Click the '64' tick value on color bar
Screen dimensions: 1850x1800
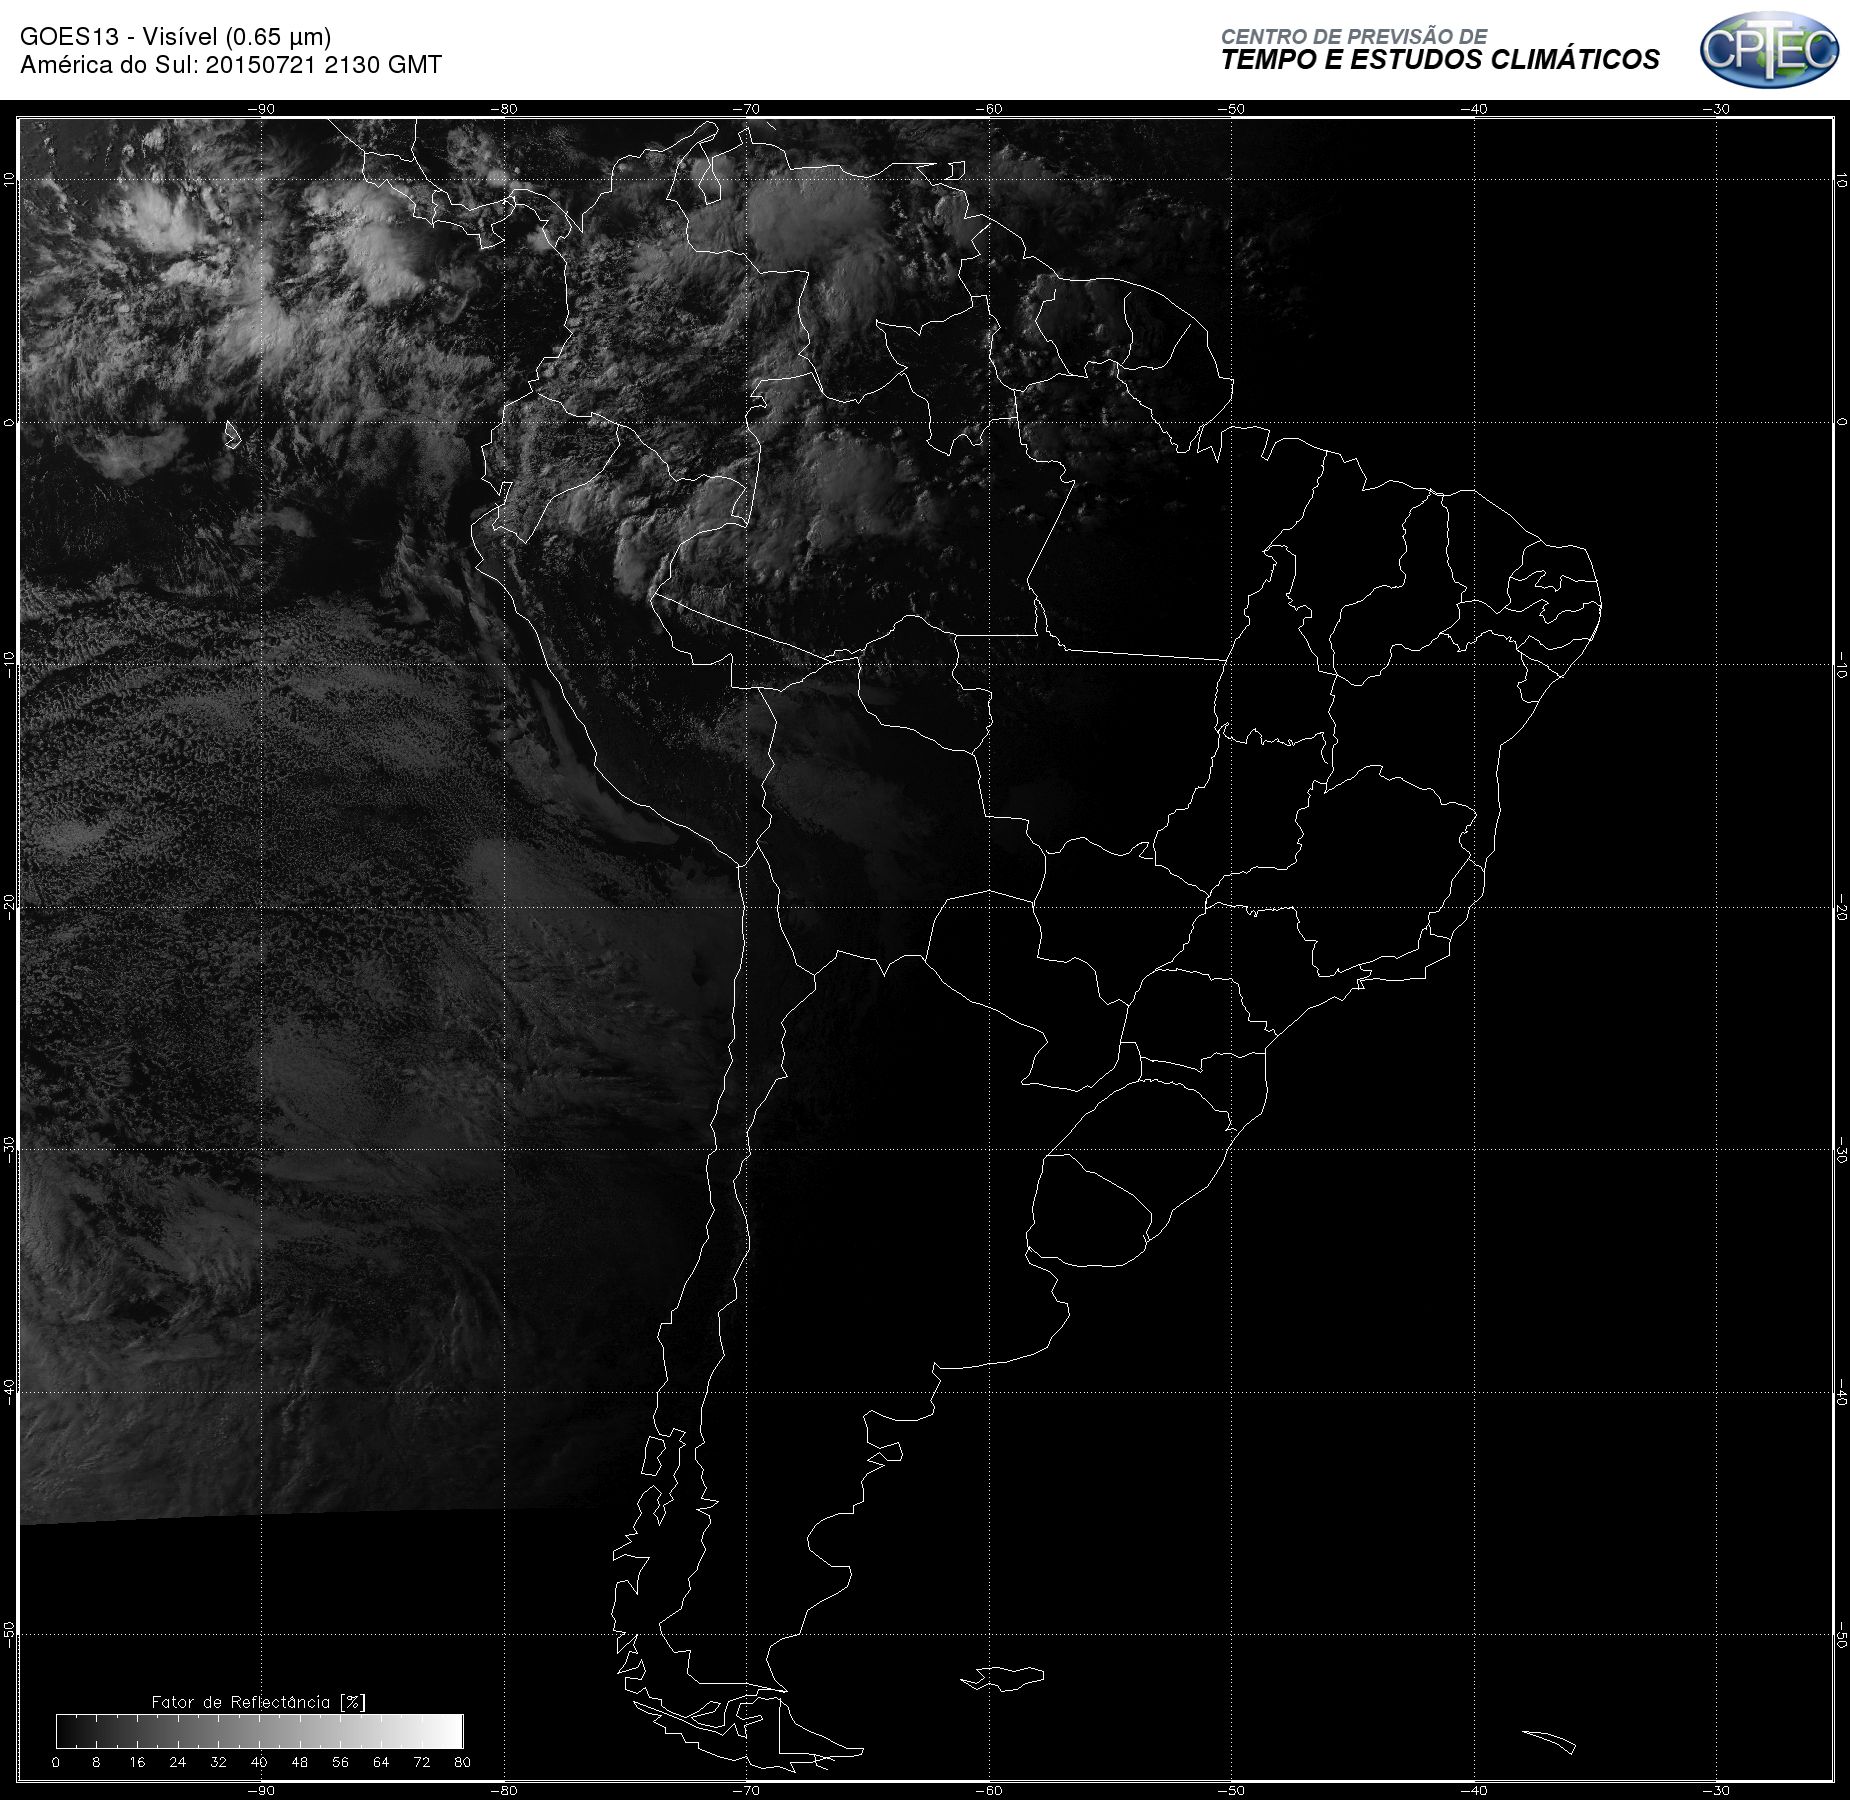tap(381, 1762)
